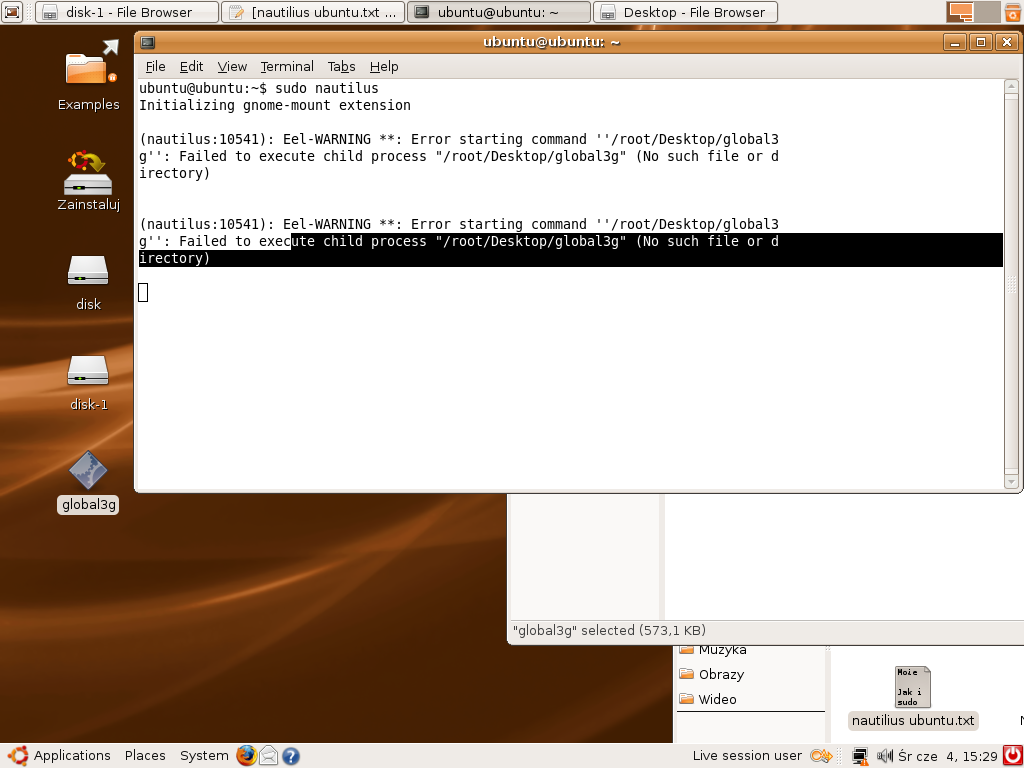The image size is (1024, 768).
Task: Maximize the terminal window
Action: coord(980,42)
